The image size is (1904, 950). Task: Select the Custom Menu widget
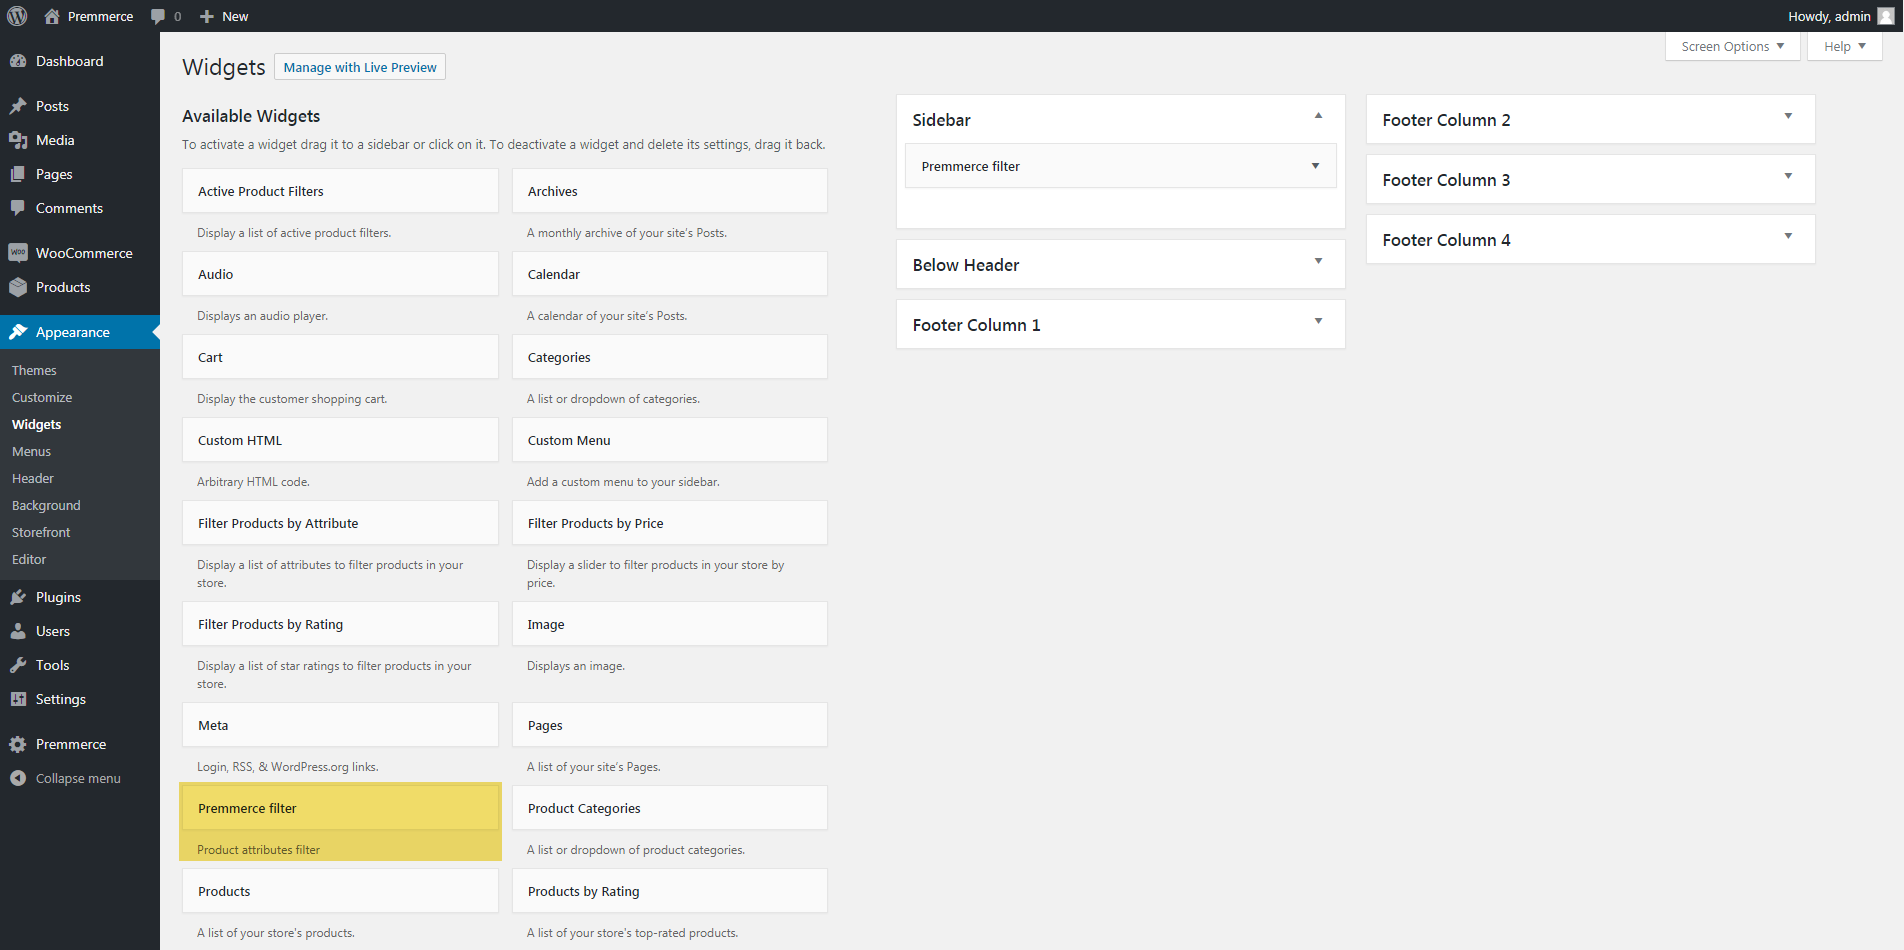[x=670, y=440]
